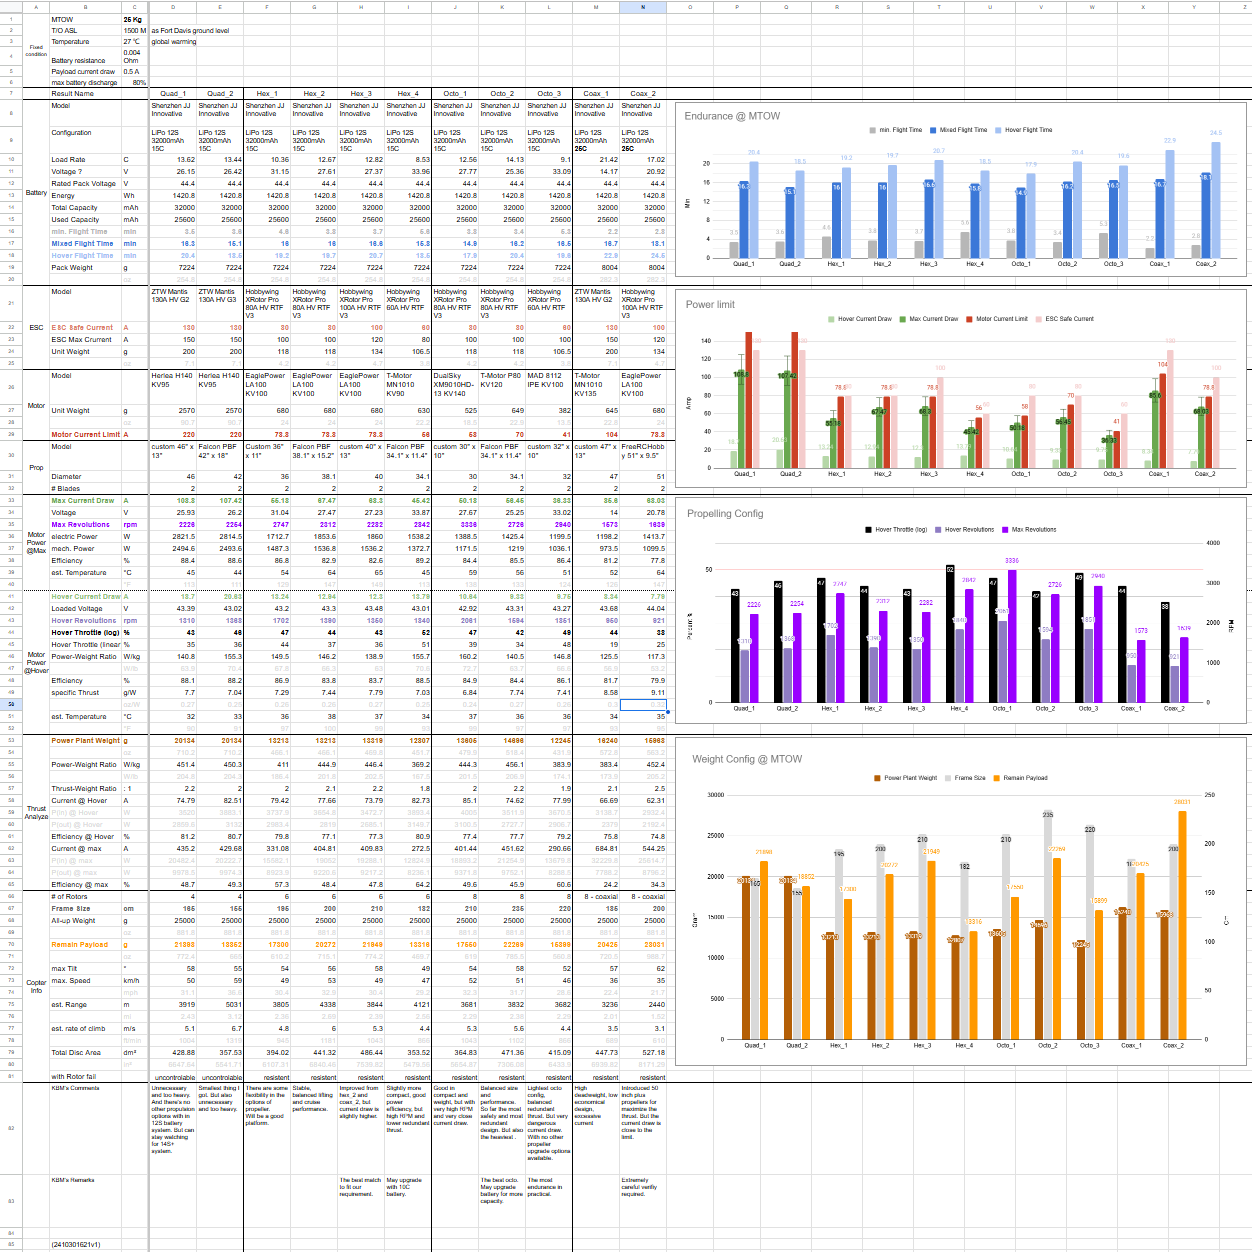Select highlighted row header 50

(x=11, y=704)
